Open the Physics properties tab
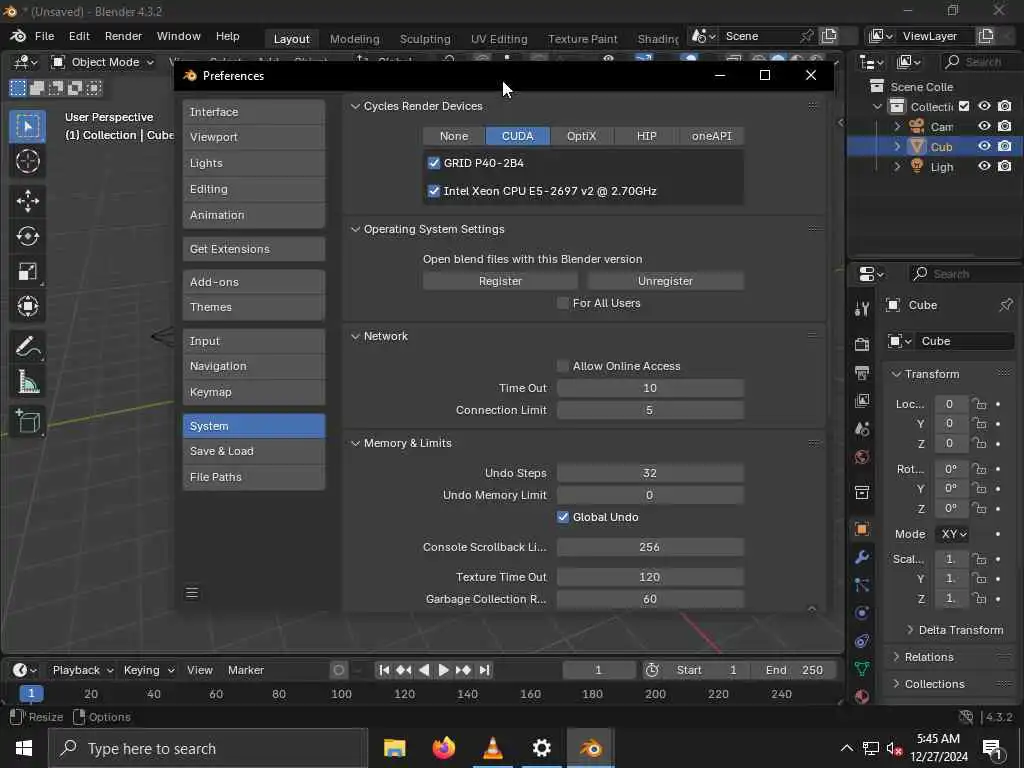 862,613
